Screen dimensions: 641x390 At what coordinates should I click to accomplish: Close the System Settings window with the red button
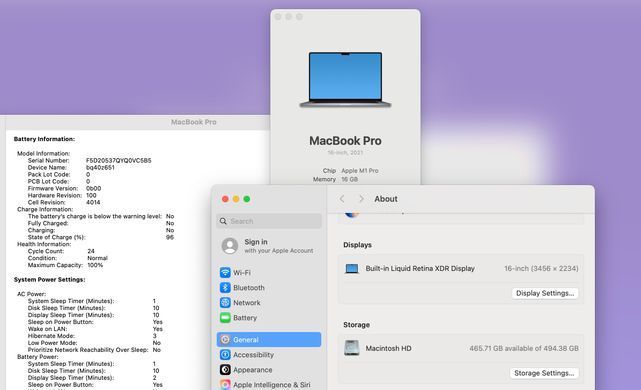225,199
